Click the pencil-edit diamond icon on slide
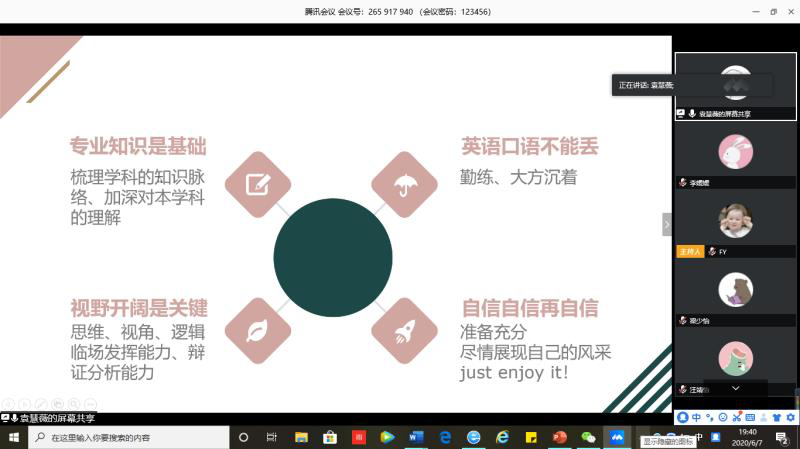Image resolution: width=800 pixels, height=449 pixels. click(258, 184)
